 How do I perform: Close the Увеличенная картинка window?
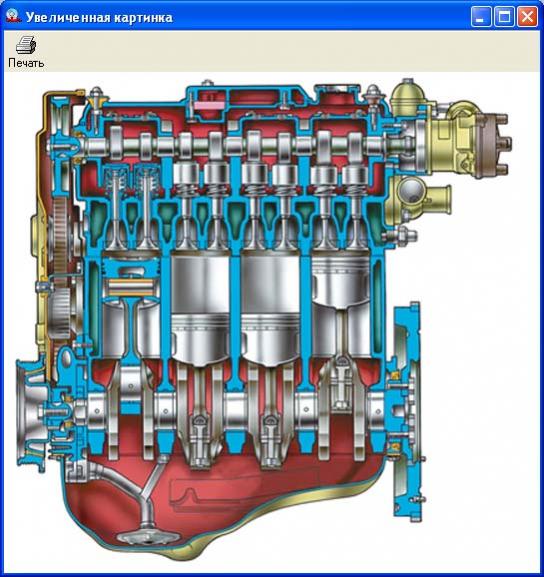click(527, 17)
